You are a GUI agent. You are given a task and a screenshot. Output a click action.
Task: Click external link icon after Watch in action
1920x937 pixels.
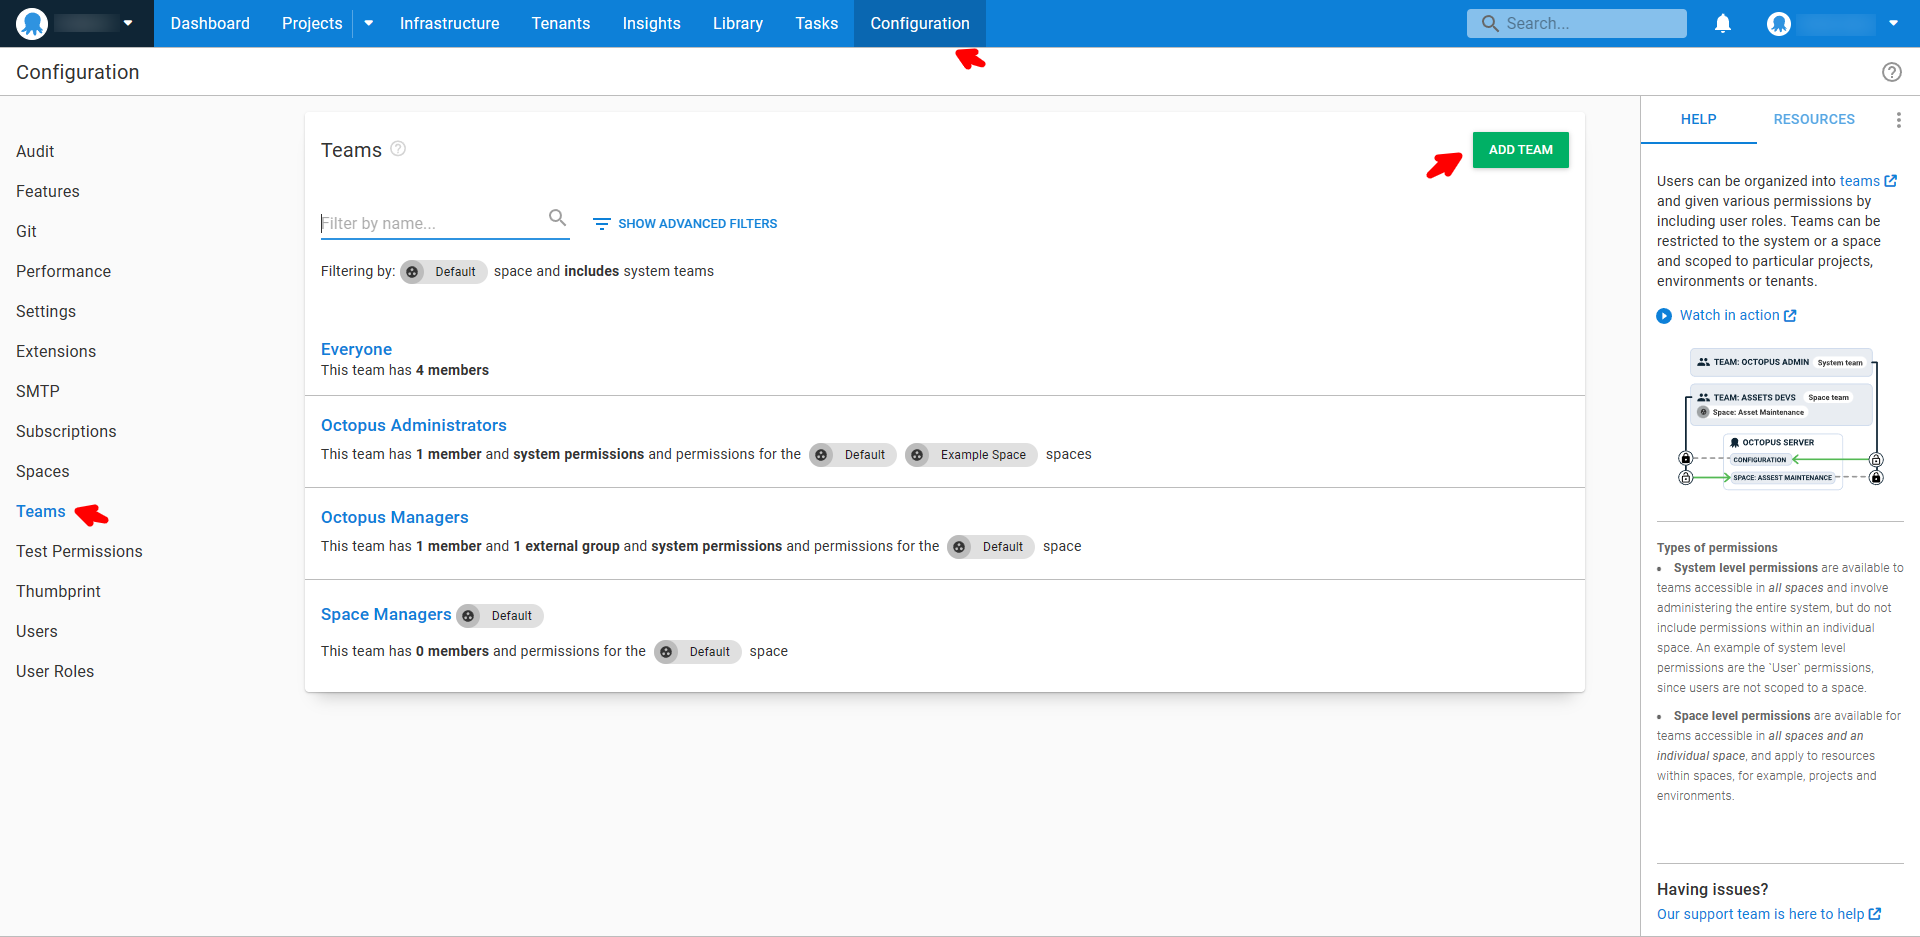[1791, 315]
